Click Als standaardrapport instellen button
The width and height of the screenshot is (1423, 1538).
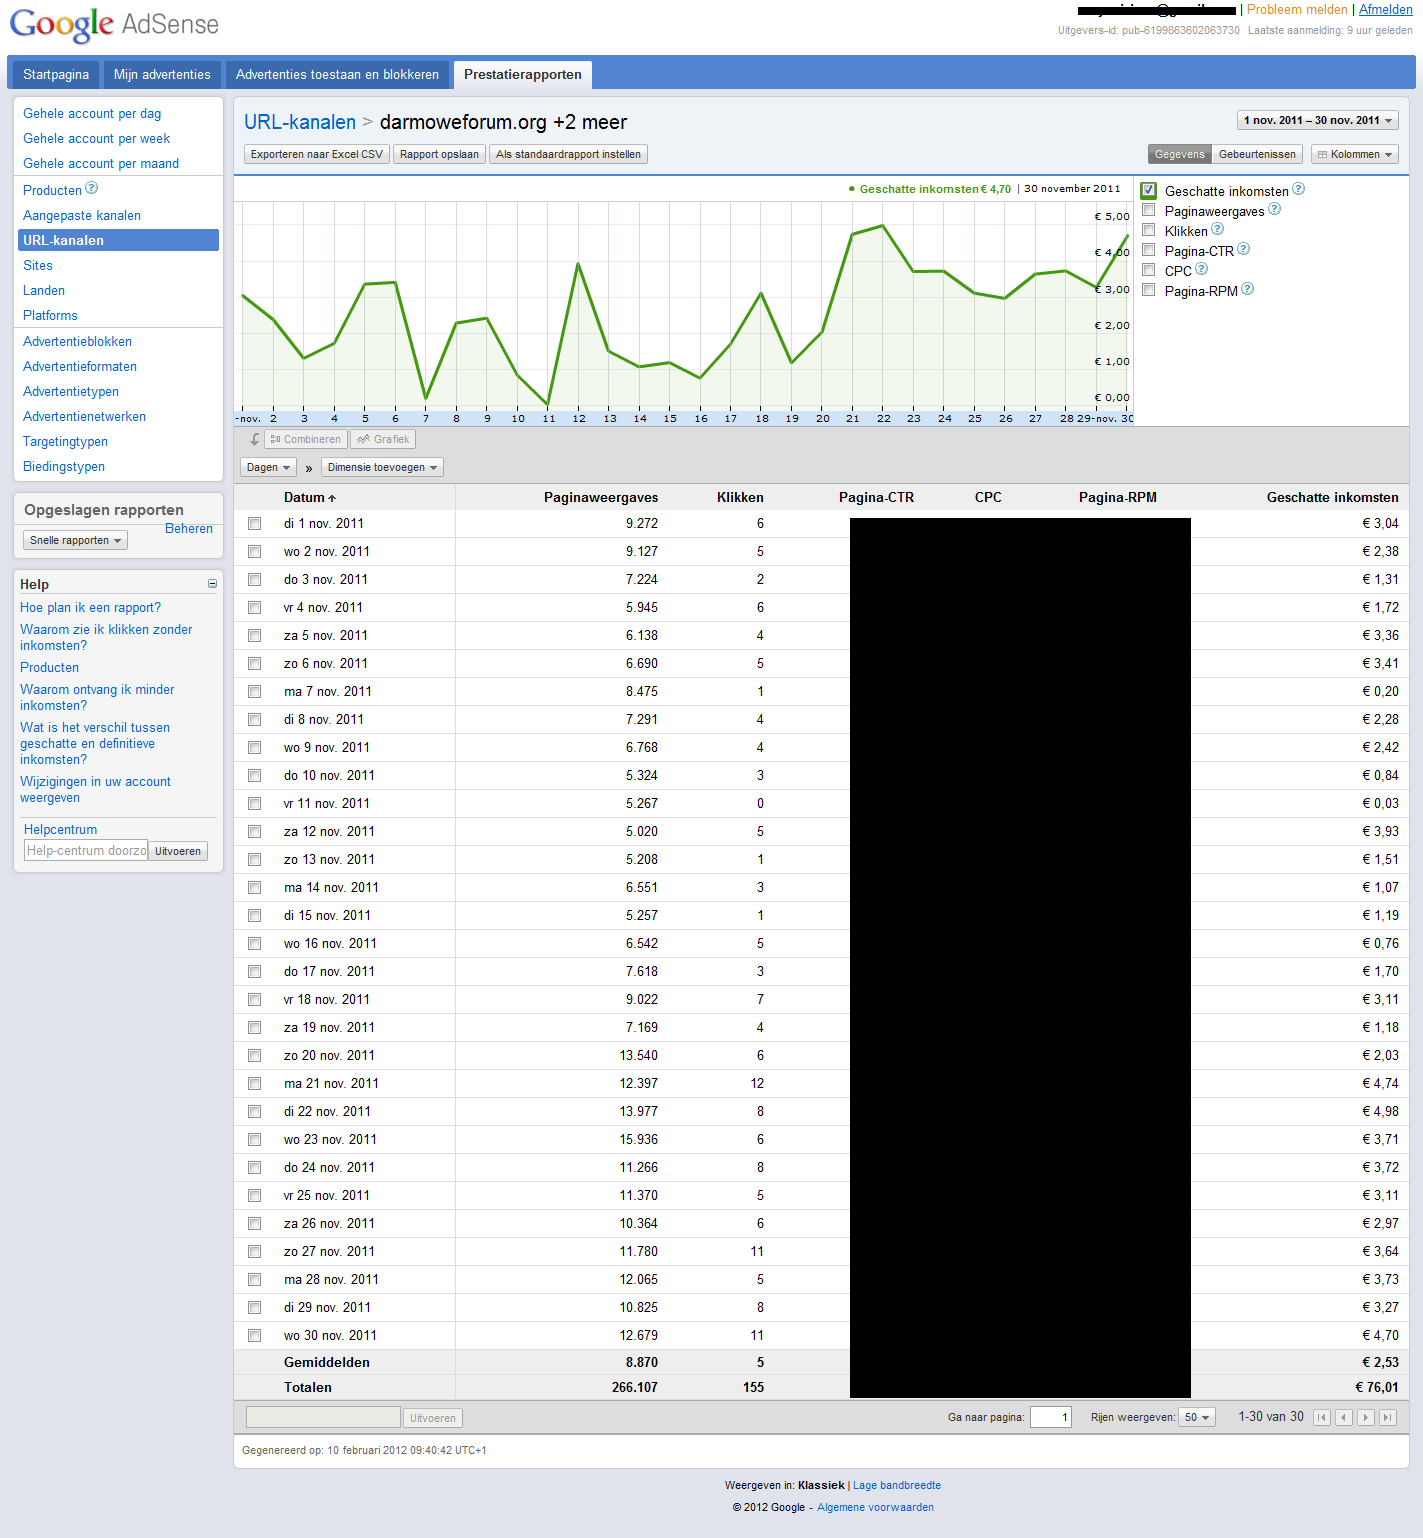(x=568, y=154)
